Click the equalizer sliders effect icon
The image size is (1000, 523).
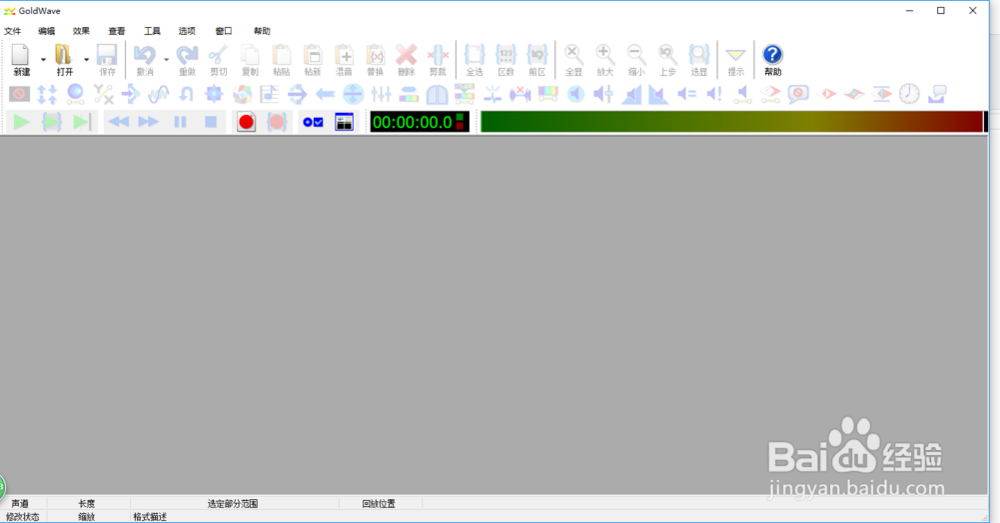pos(381,94)
